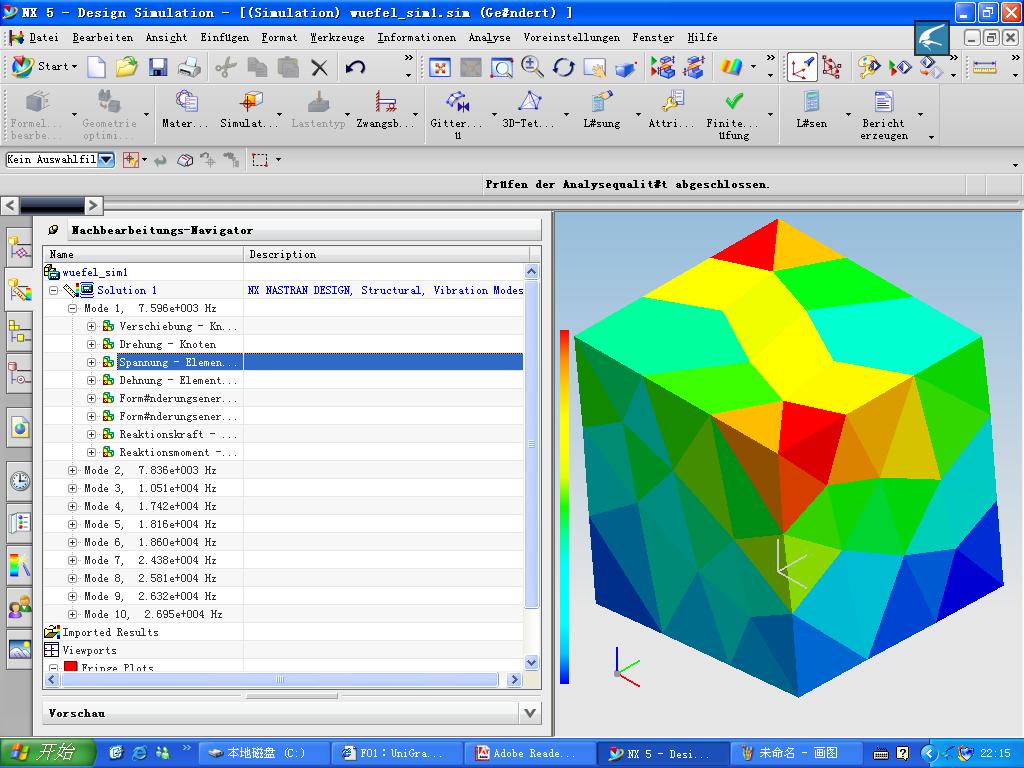
Task: Click the Measure distance ruler icon
Action: coord(984,67)
